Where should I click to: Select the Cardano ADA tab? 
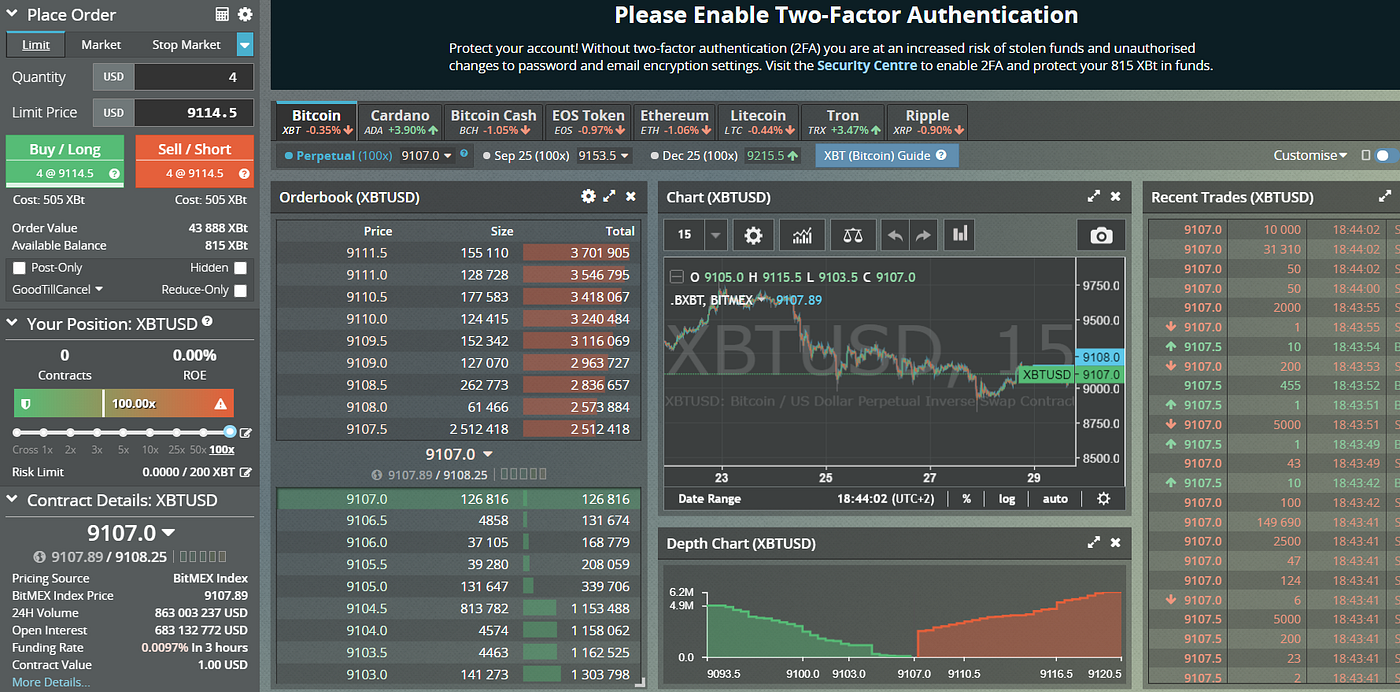click(x=399, y=122)
